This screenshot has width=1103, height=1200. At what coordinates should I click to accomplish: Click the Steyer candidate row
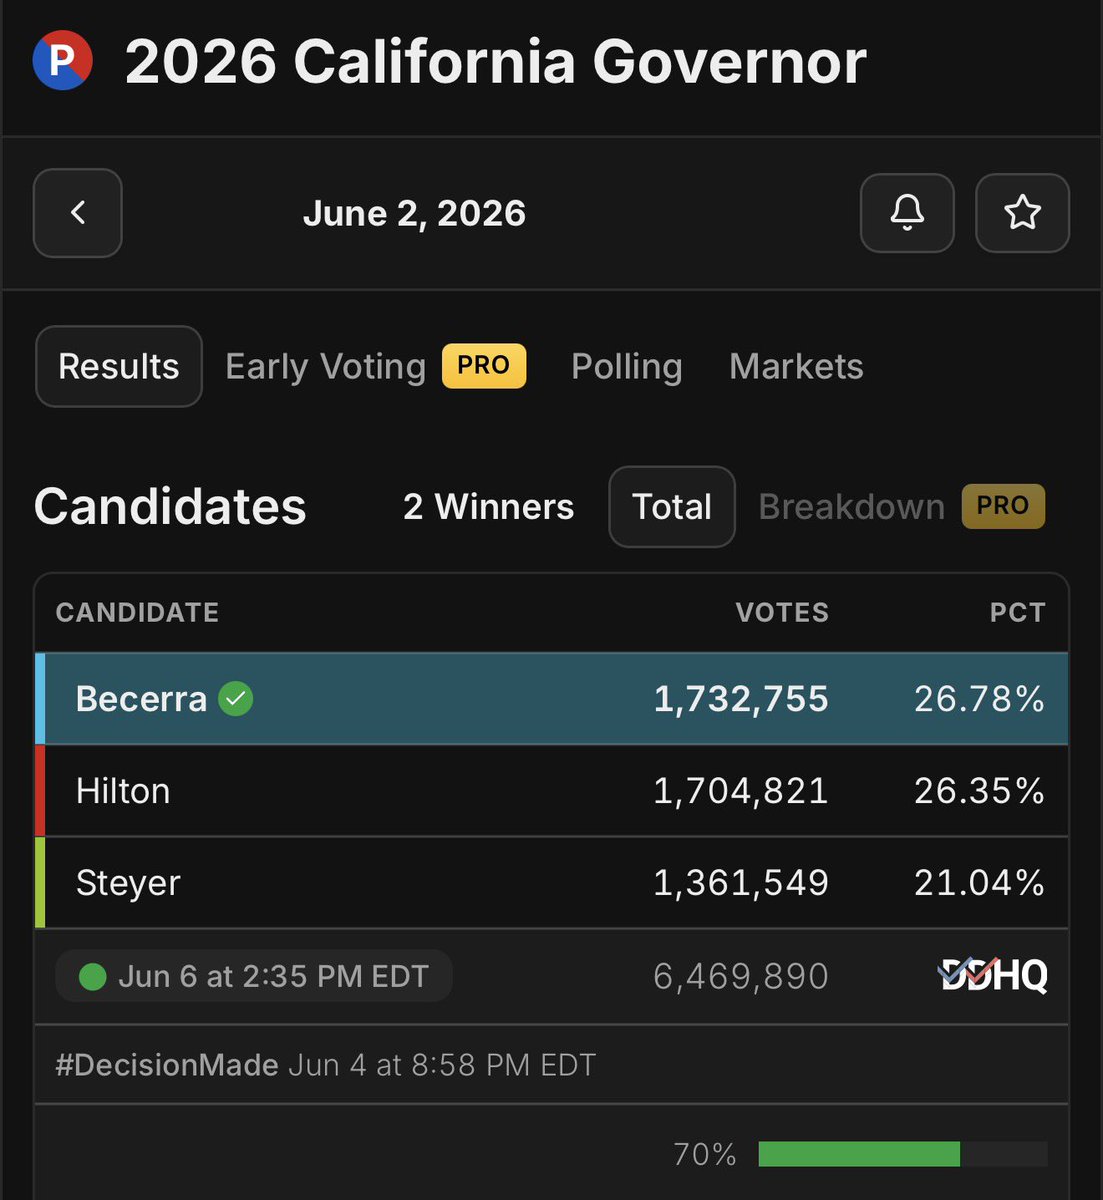[x=552, y=882]
